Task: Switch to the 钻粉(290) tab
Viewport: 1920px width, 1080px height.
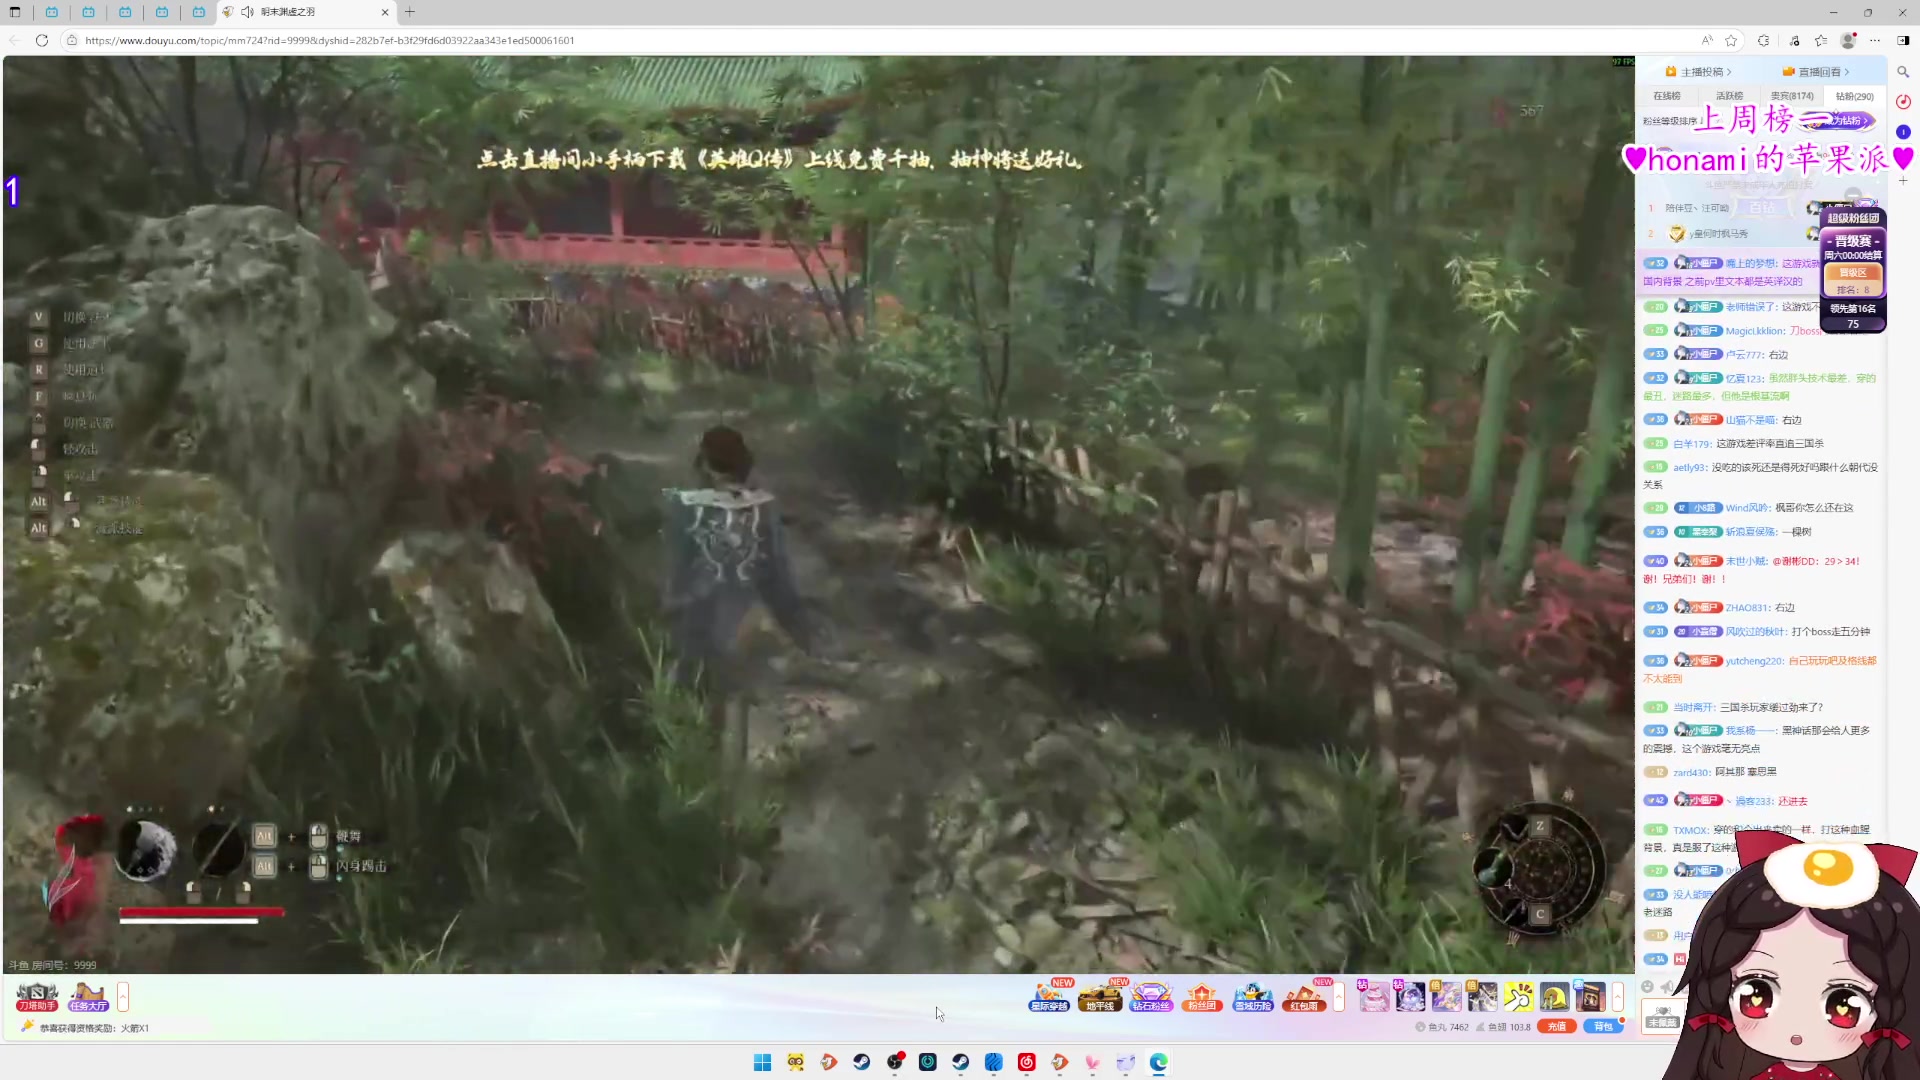Action: (x=1855, y=96)
